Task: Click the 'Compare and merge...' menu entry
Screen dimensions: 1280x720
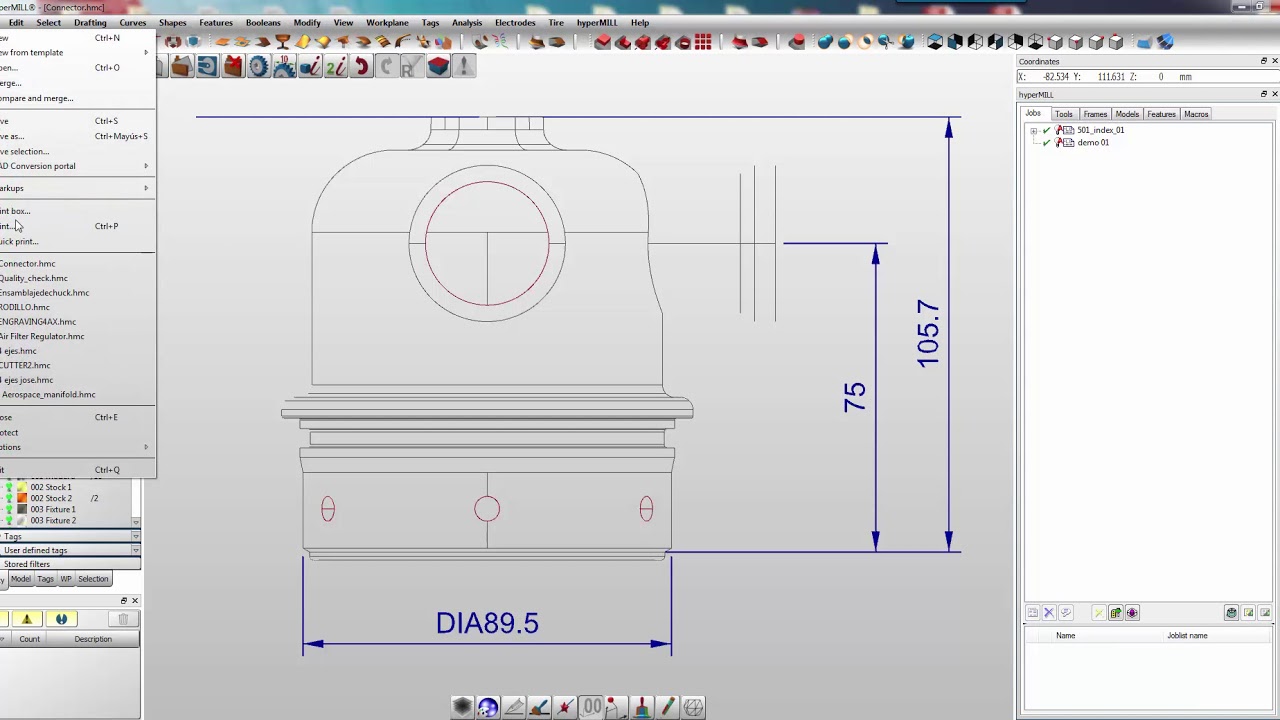Action: click(37, 98)
